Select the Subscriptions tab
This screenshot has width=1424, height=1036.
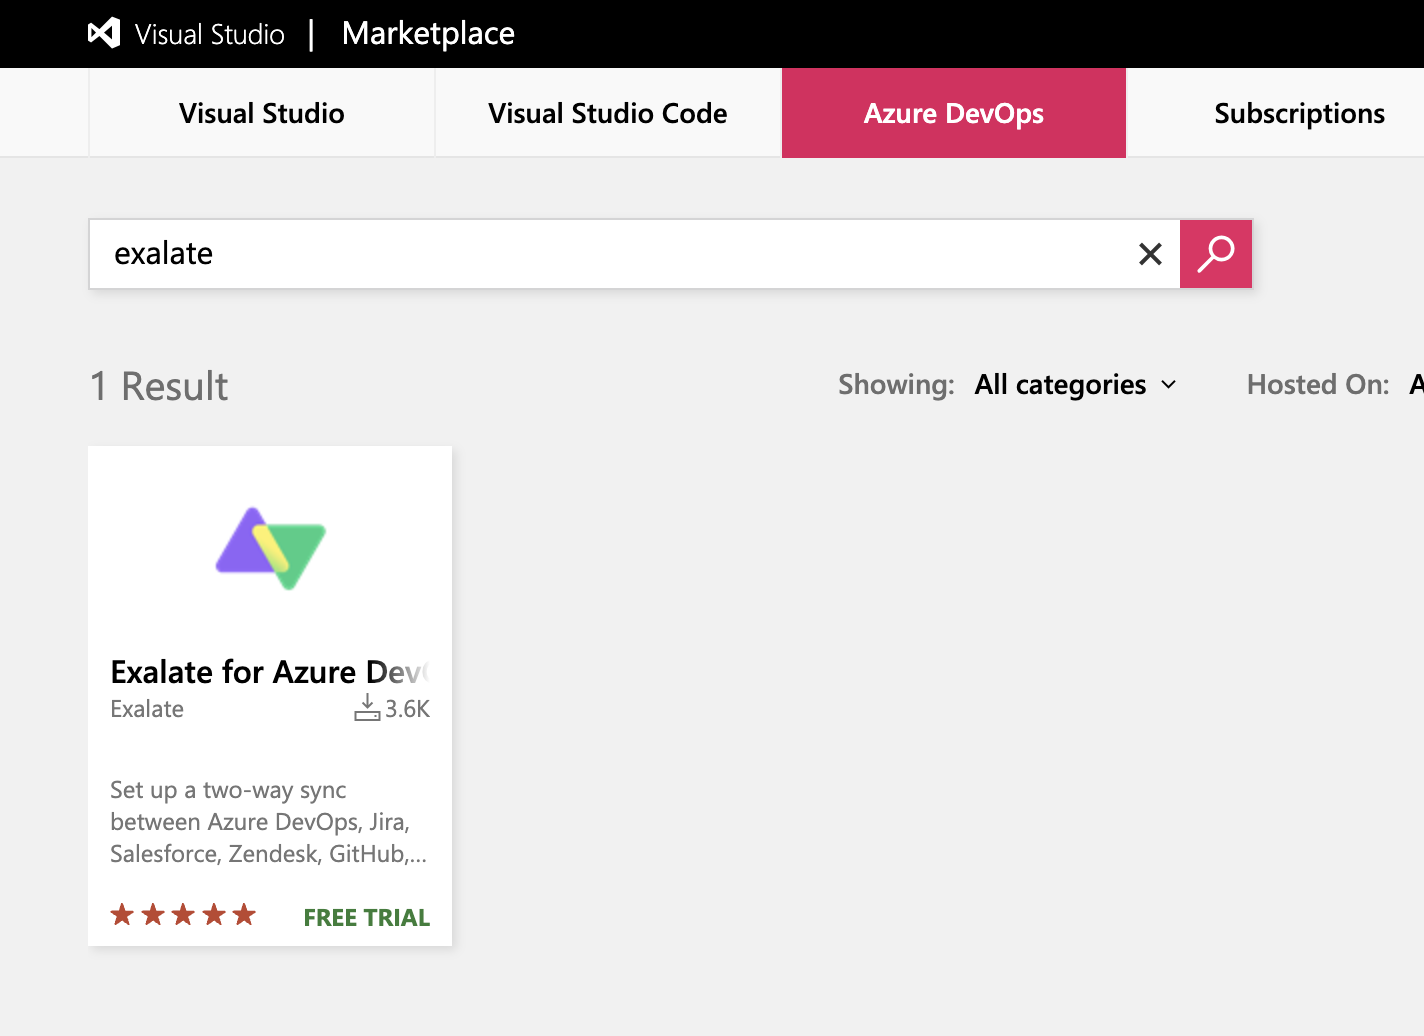pyautogui.click(x=1299, y=113)
